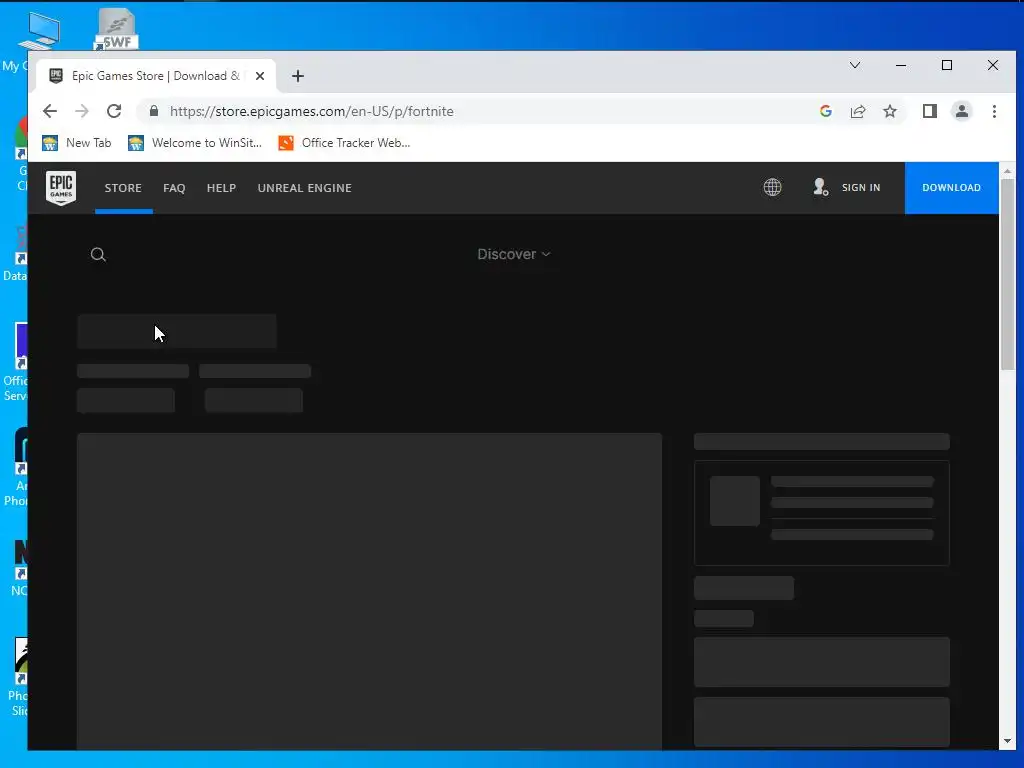Click the browser forward arrow
1024x768 pixels.
pyautogui.click(x=82, y=111)
